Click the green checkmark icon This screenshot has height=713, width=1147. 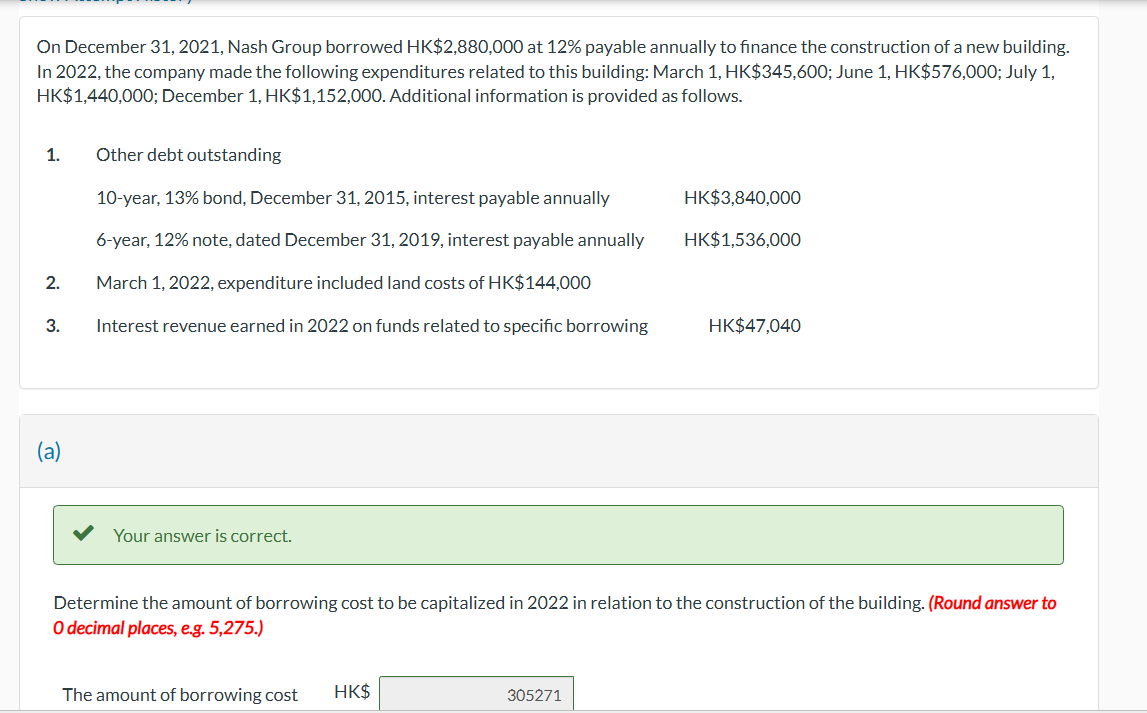tap(83, 533)
